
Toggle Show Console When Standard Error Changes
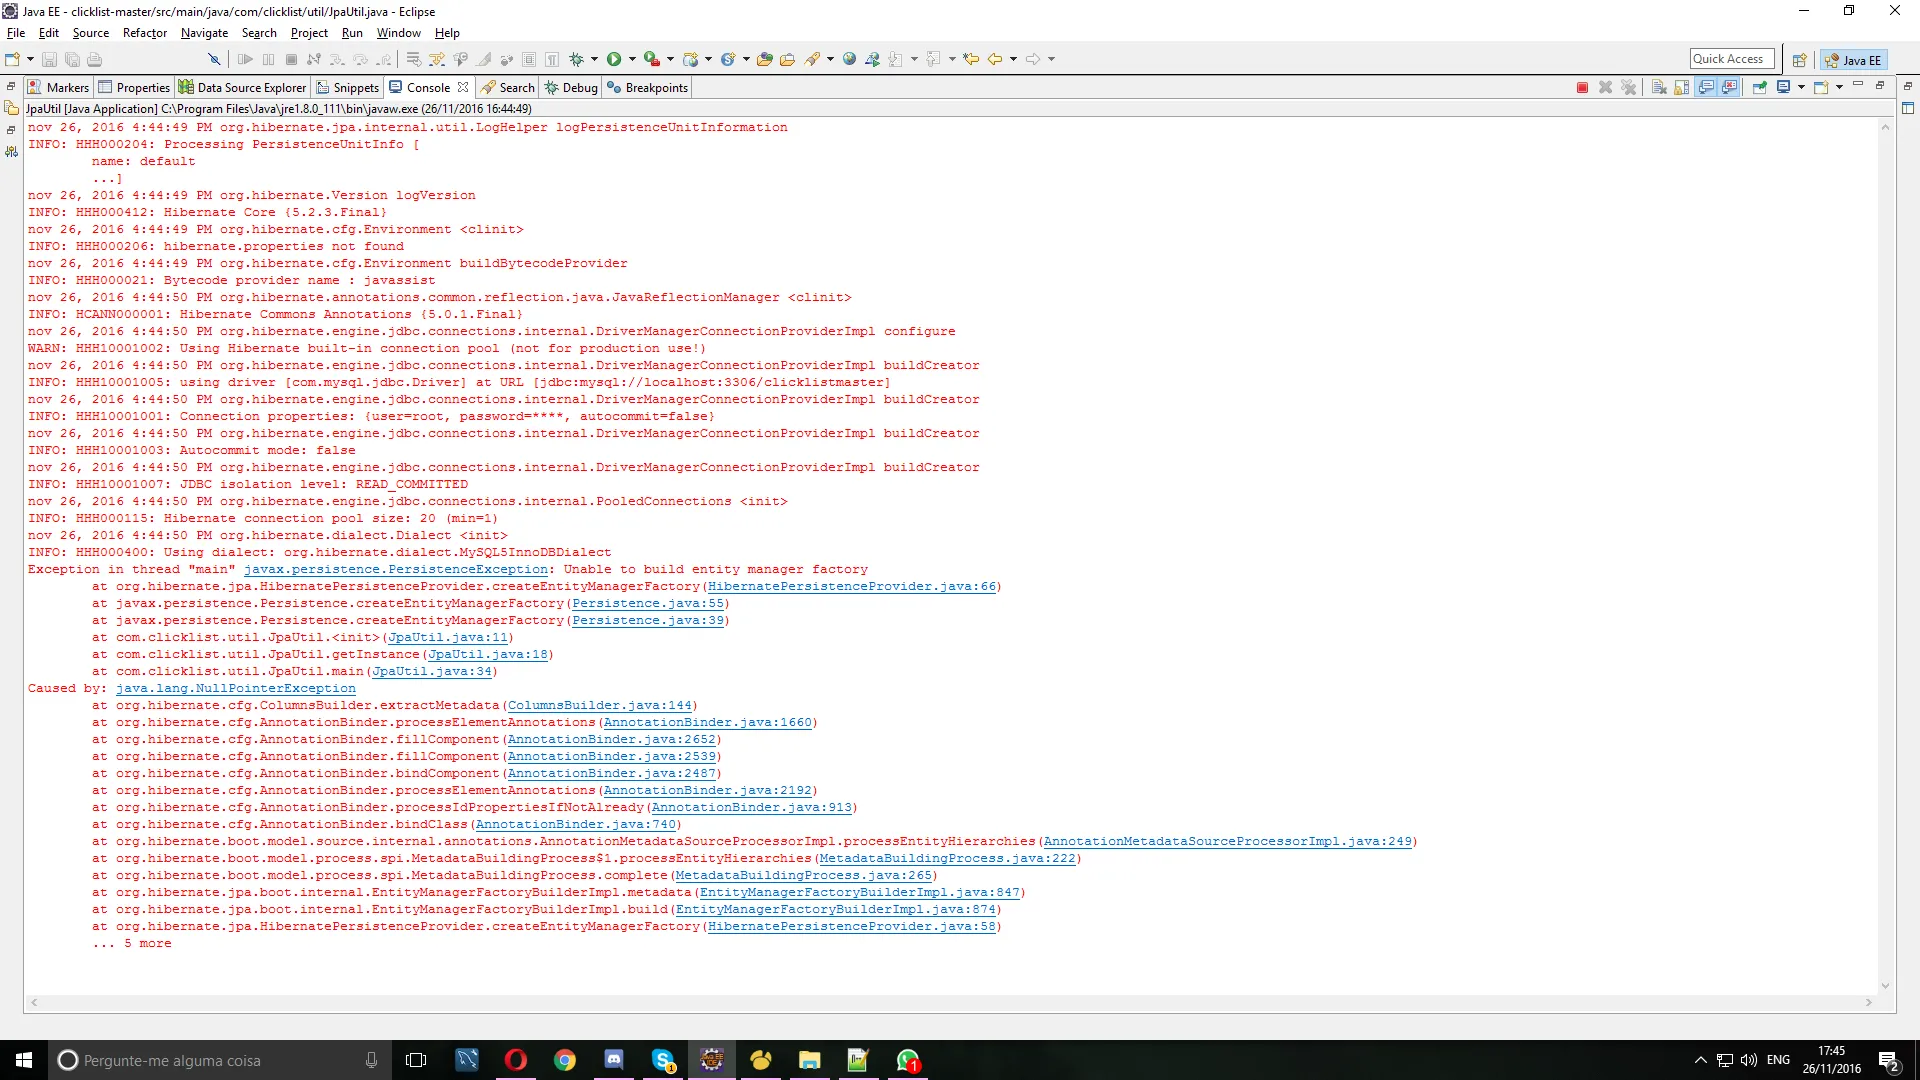coord(1729,88)
